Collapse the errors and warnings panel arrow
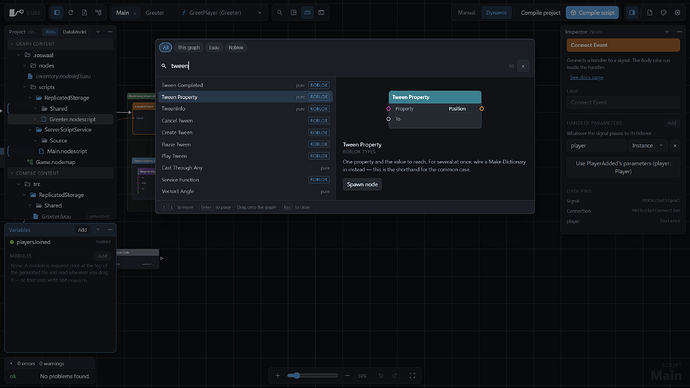 tap(11, 364)
